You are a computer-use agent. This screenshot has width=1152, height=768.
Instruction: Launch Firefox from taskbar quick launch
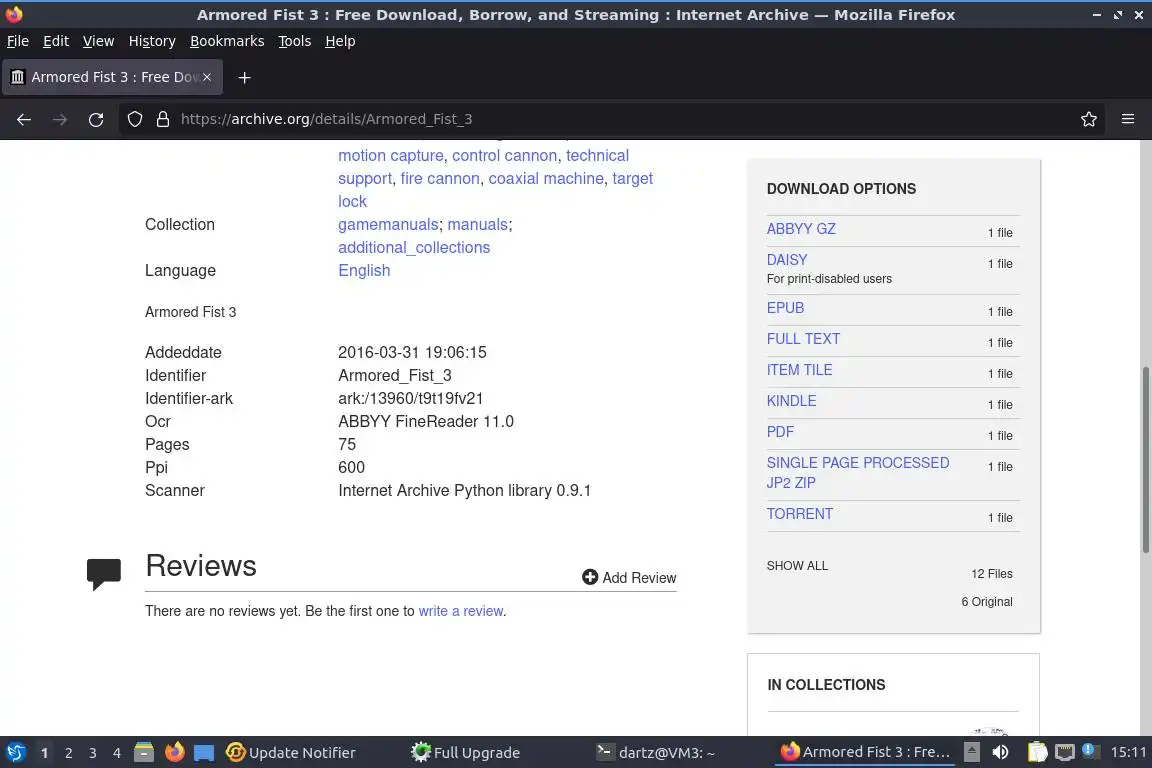coord(174,752)
